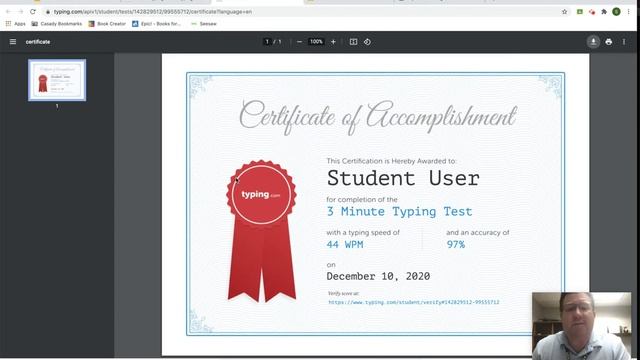Click the green extension icon
This screenshot has height=360, width=640.
coord(580,11)
